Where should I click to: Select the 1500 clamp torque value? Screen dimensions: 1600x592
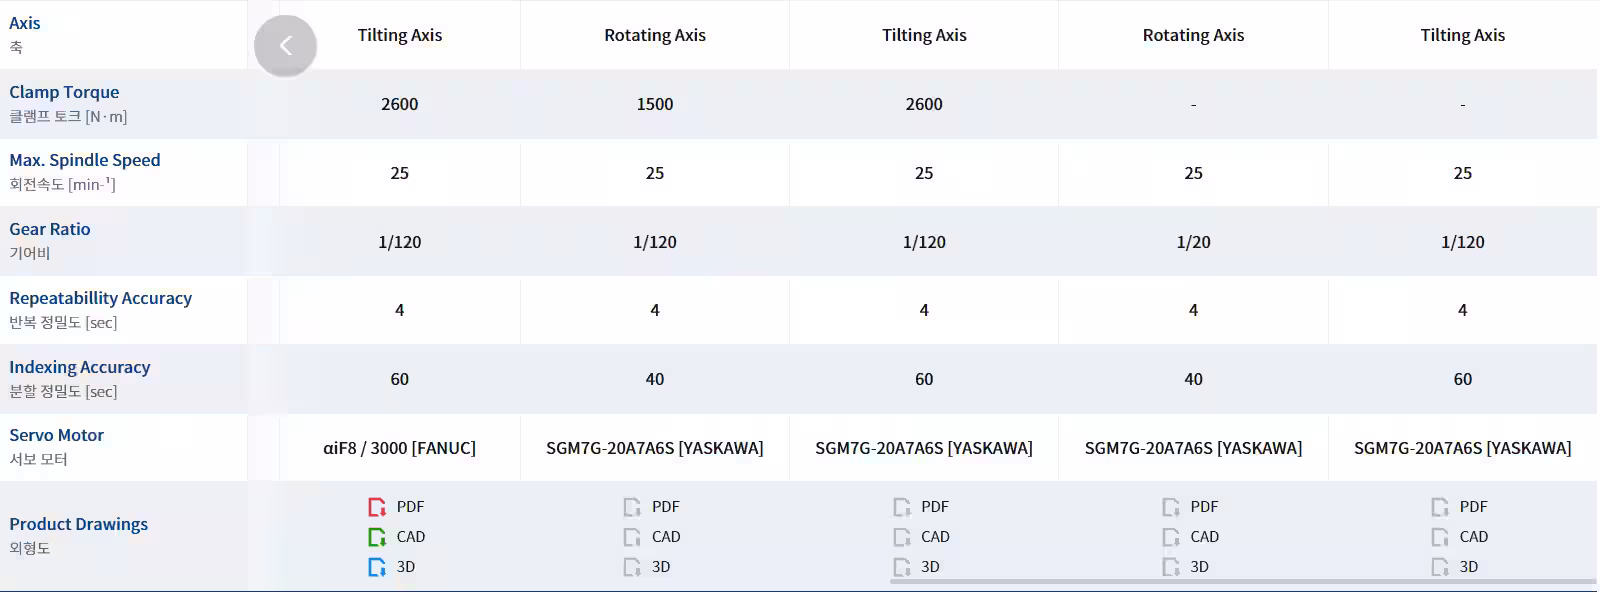(x=655, y=104)
